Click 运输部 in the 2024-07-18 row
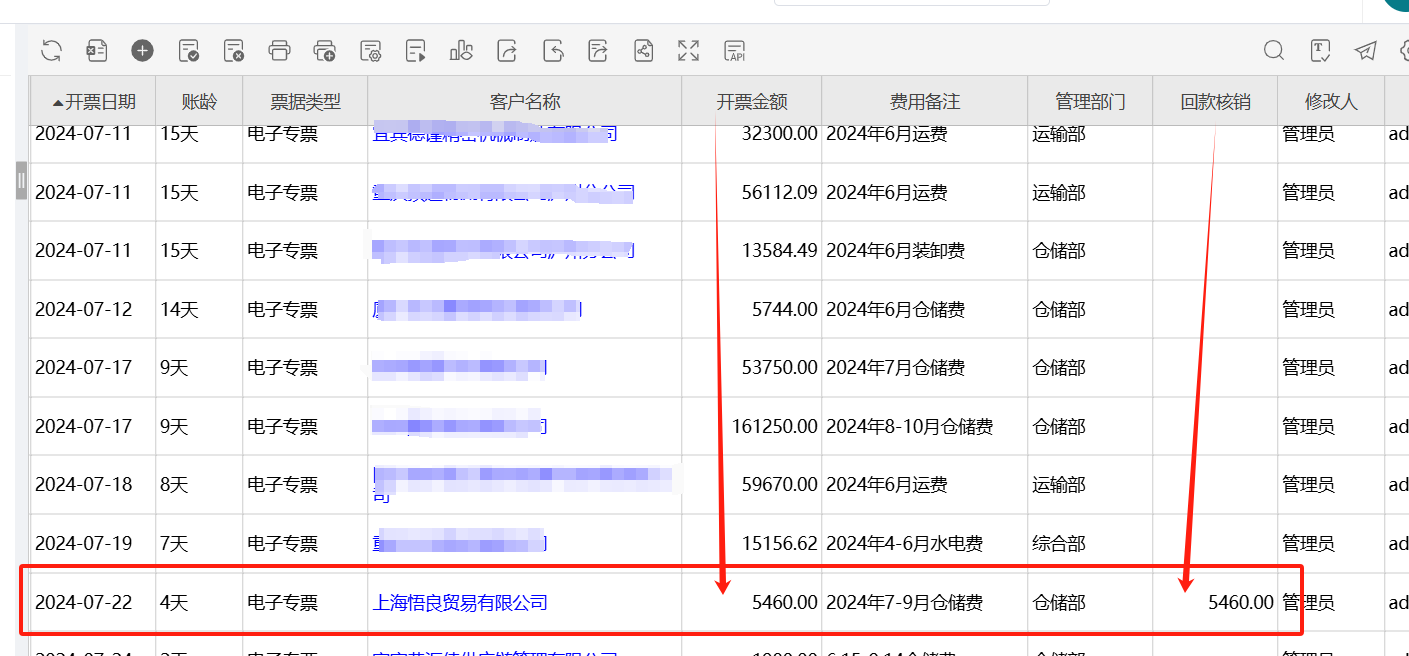Image resolution: width=1409 pixels, height=656 pixels. pyautogui.click(x=1058, y=485)
